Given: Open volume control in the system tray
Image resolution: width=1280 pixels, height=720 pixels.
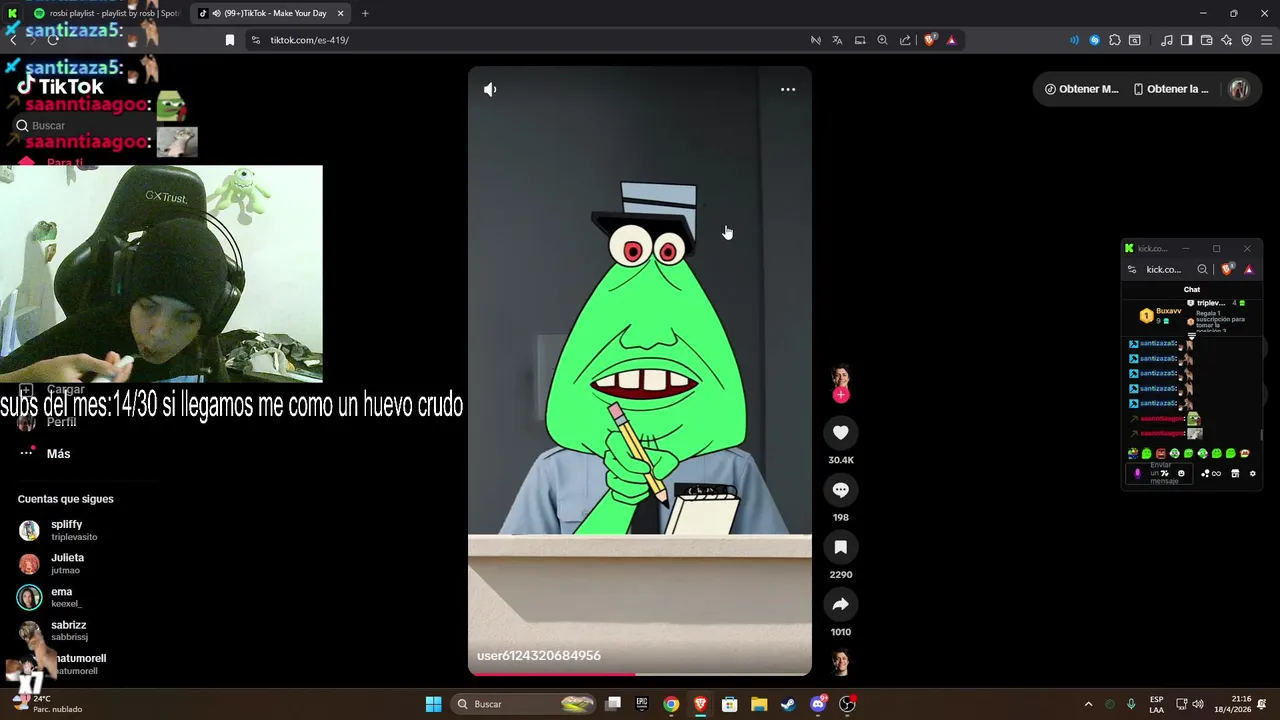Looking at the screenshot, I should click(1198, 704).
